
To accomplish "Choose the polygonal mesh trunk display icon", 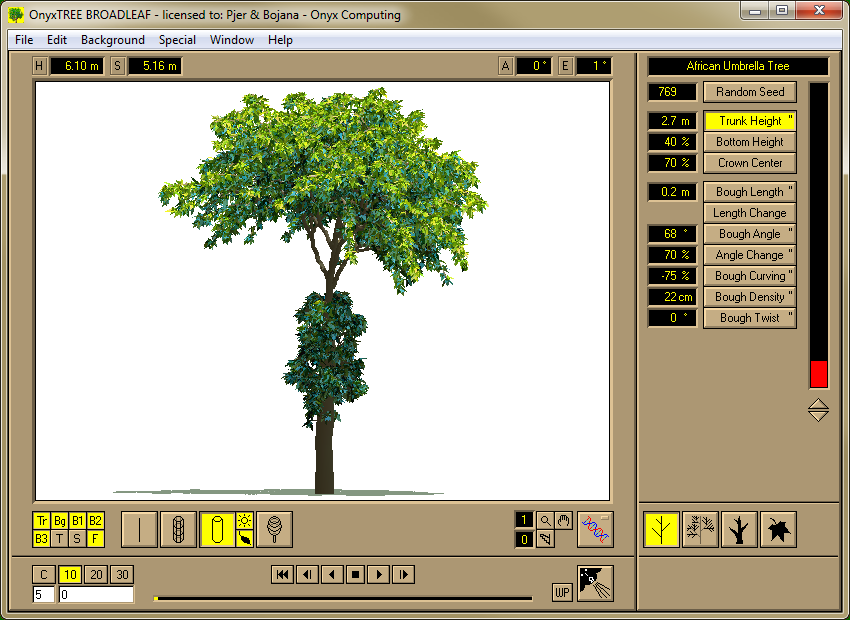I will click(178, 529).
